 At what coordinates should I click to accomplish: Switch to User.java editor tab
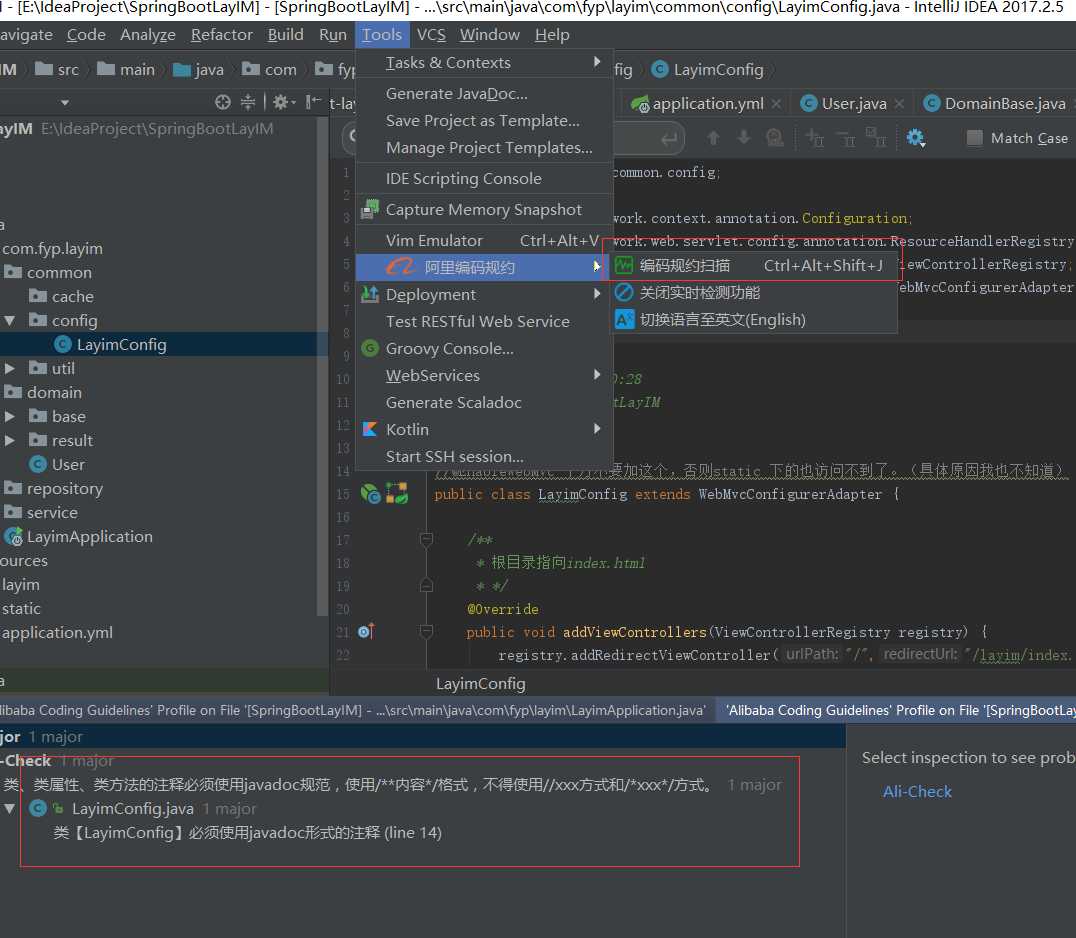(844, 104)
